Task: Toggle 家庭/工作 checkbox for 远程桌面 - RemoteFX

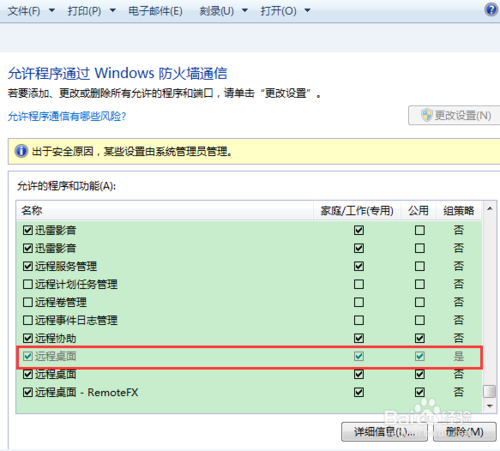Action: (359, 392)
